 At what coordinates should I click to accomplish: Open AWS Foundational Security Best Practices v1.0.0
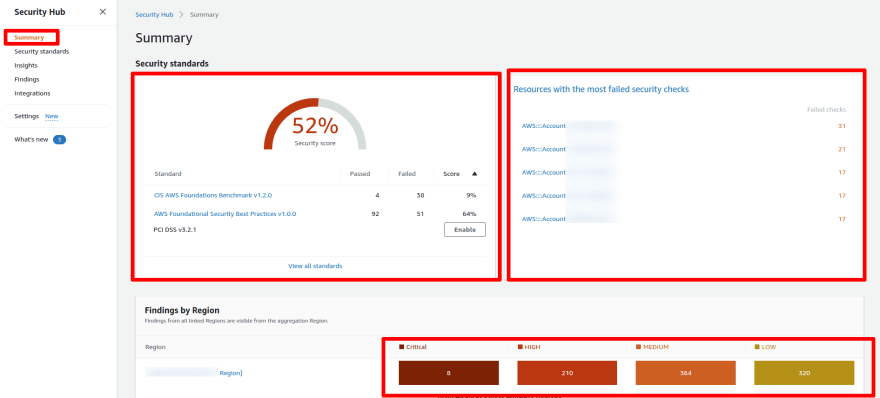coord(225,214)
